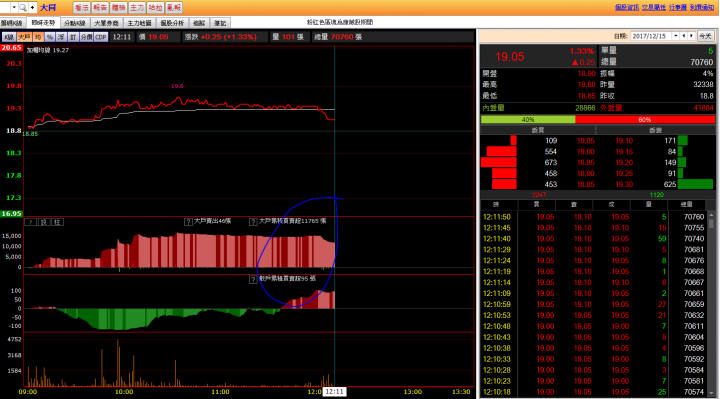Image resolution: width=720 pixels, height=399 pixels.
Task: Click the red 60% outer-volume bar
Action: tap(645, 119)
